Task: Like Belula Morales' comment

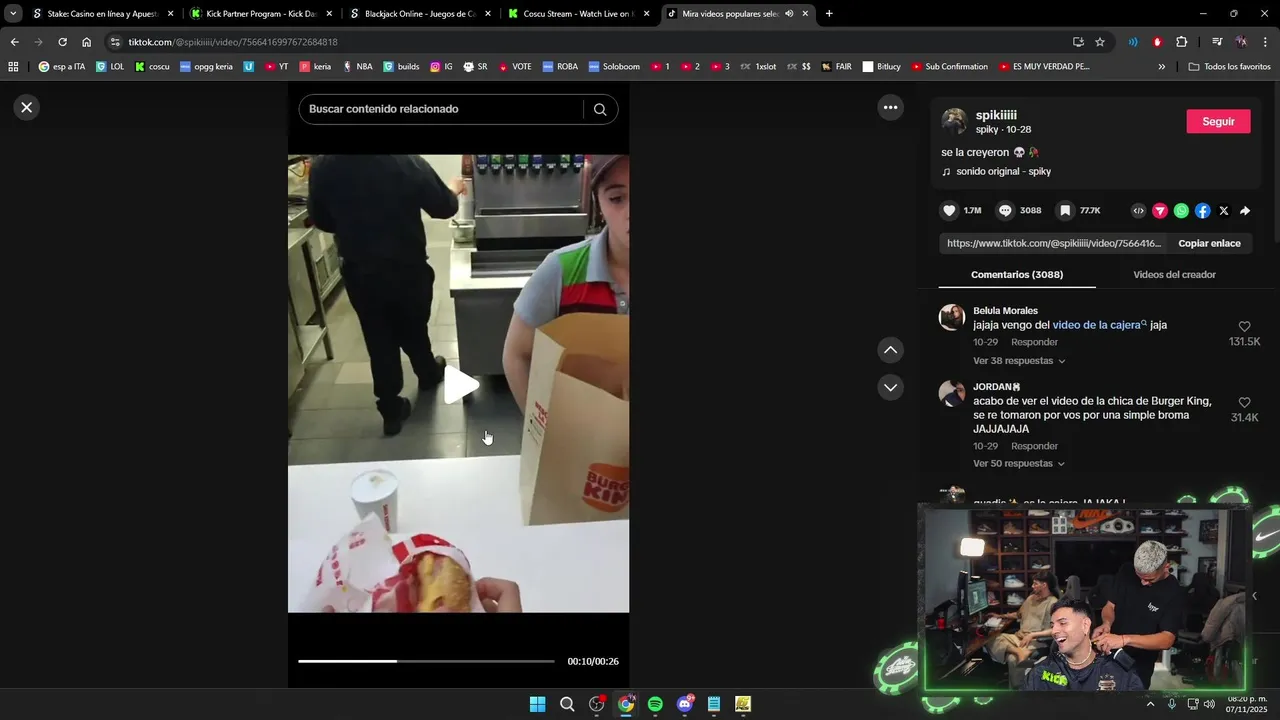Action: [x=1244, y=327]
